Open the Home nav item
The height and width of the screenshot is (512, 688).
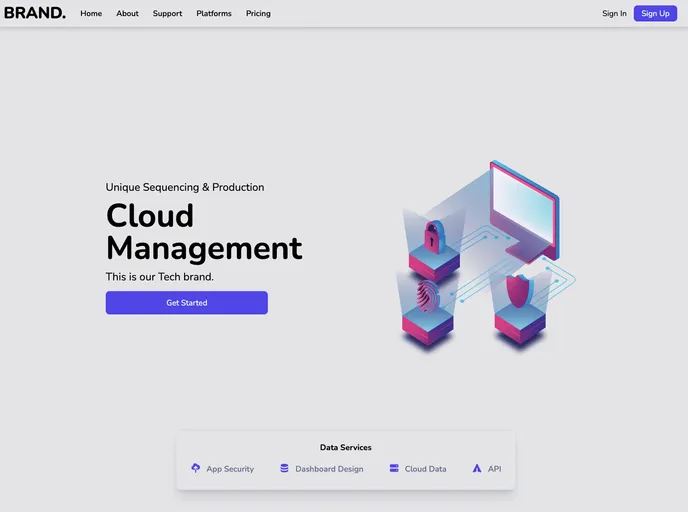(91, 14)
